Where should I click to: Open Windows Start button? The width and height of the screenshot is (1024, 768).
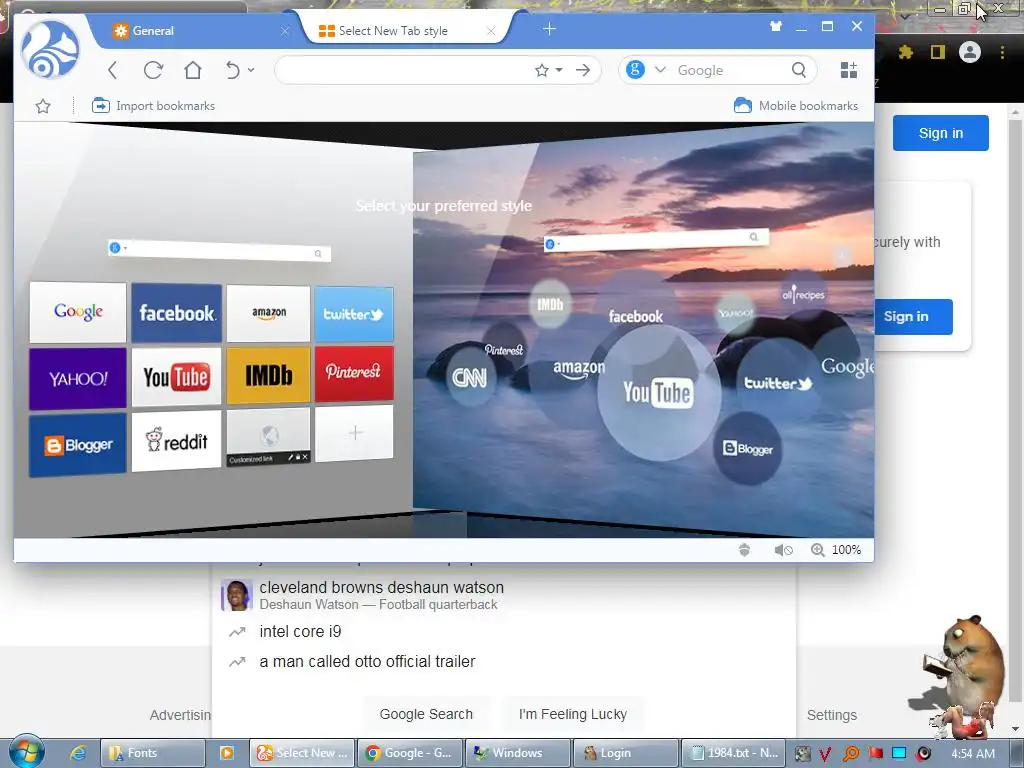[25, 752]
